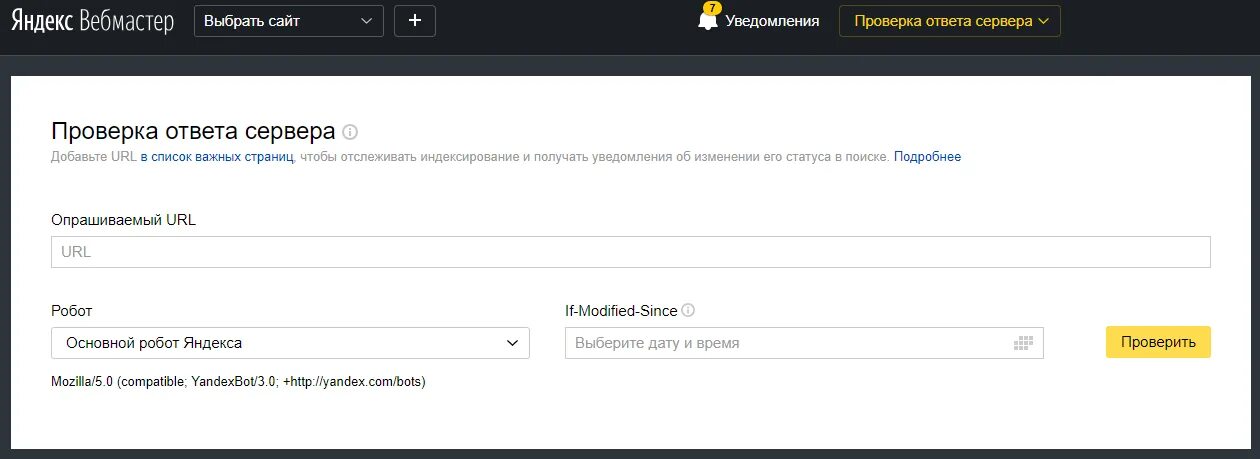Open the в список важных страниц link
The height and width of the screenshot is (459, 1260).
(217, 157)
